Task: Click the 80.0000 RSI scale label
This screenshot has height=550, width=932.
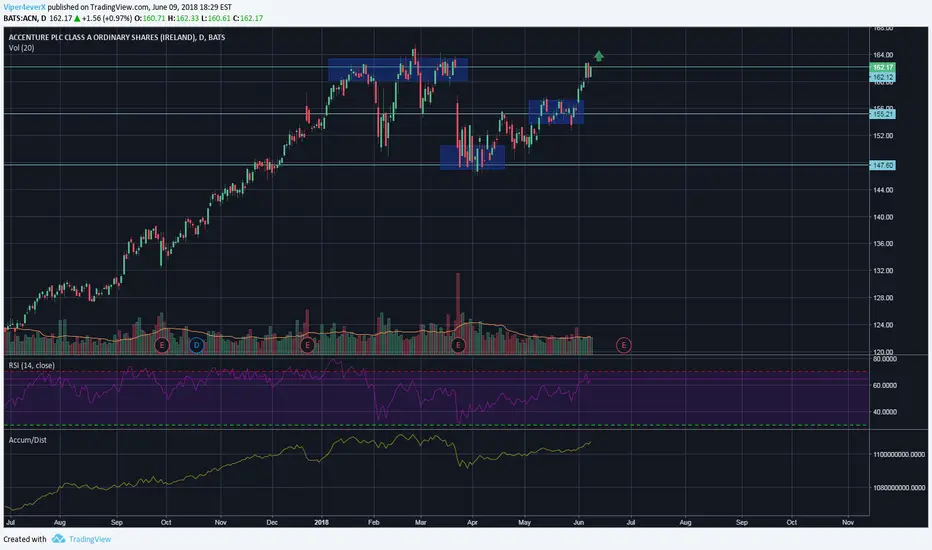Action: pyautogui.click(x=884, y=359)
